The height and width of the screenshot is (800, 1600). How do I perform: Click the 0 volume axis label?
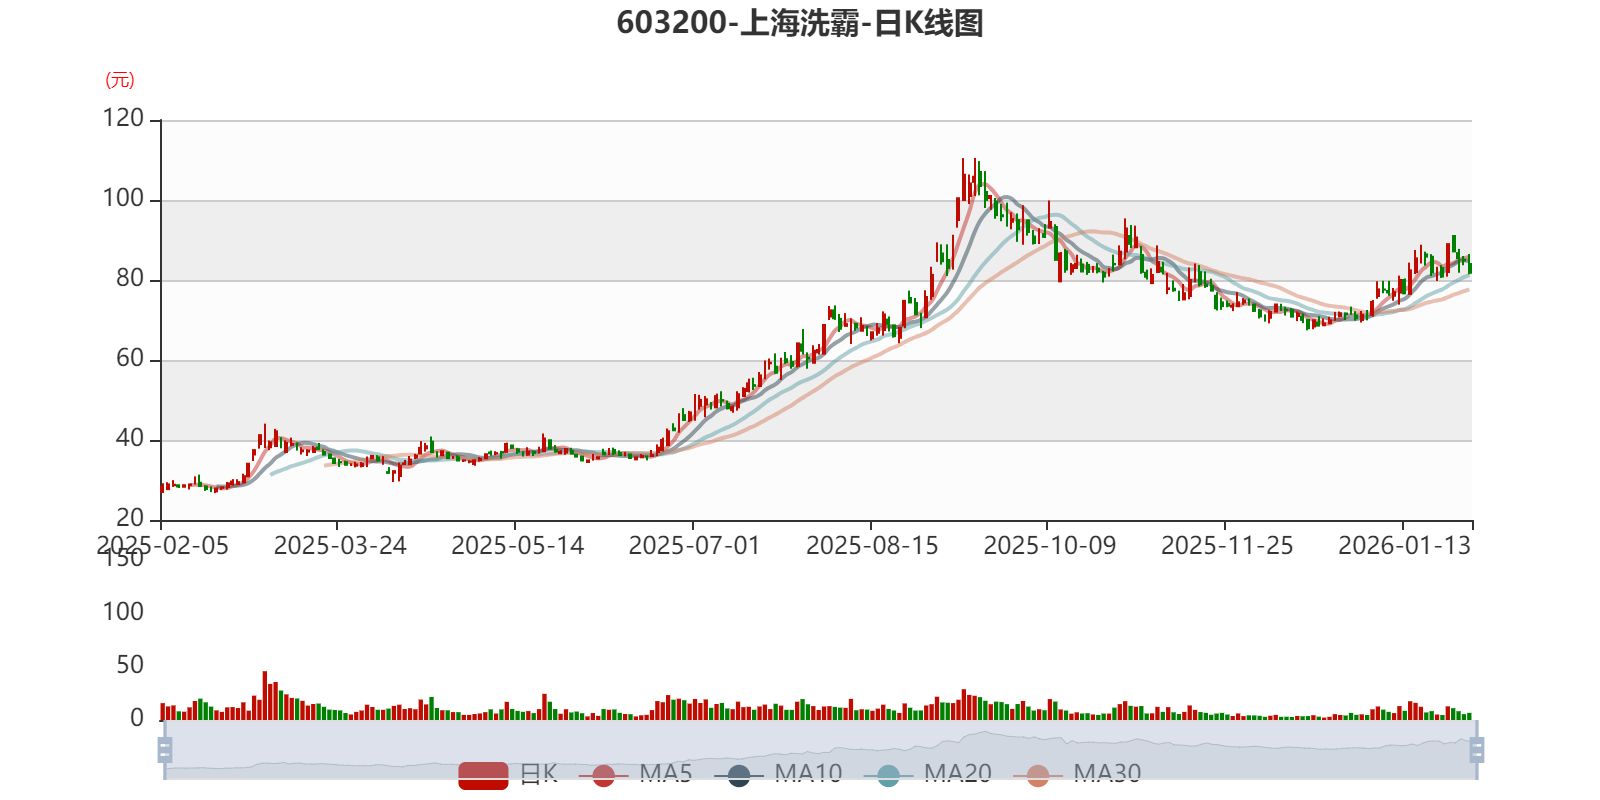[x=137, y=718]
